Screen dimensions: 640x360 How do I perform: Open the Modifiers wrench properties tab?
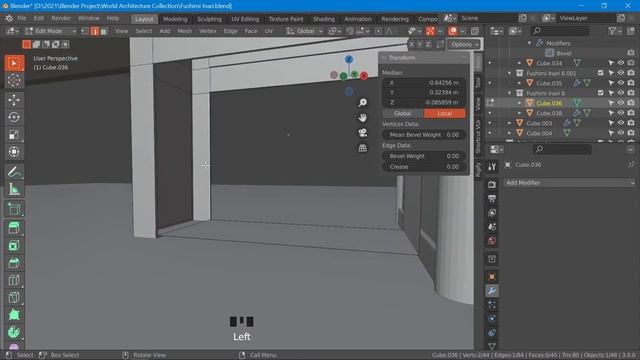point(492,291)
